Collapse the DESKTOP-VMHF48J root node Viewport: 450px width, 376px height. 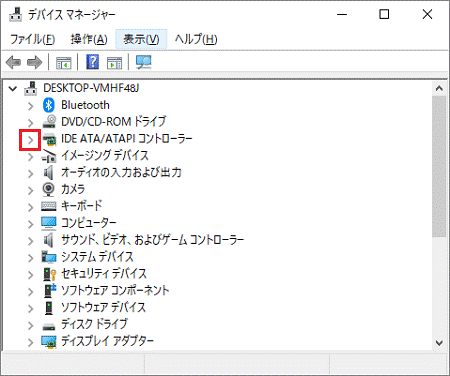point(13,89)
